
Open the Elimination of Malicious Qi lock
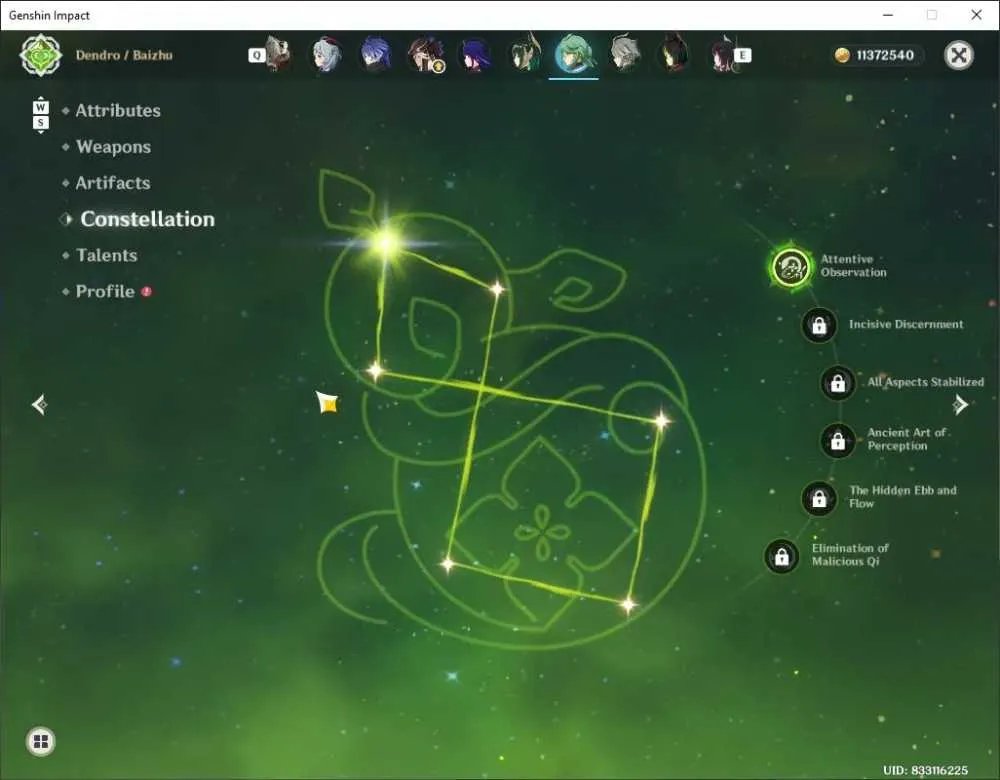[781, 556]
